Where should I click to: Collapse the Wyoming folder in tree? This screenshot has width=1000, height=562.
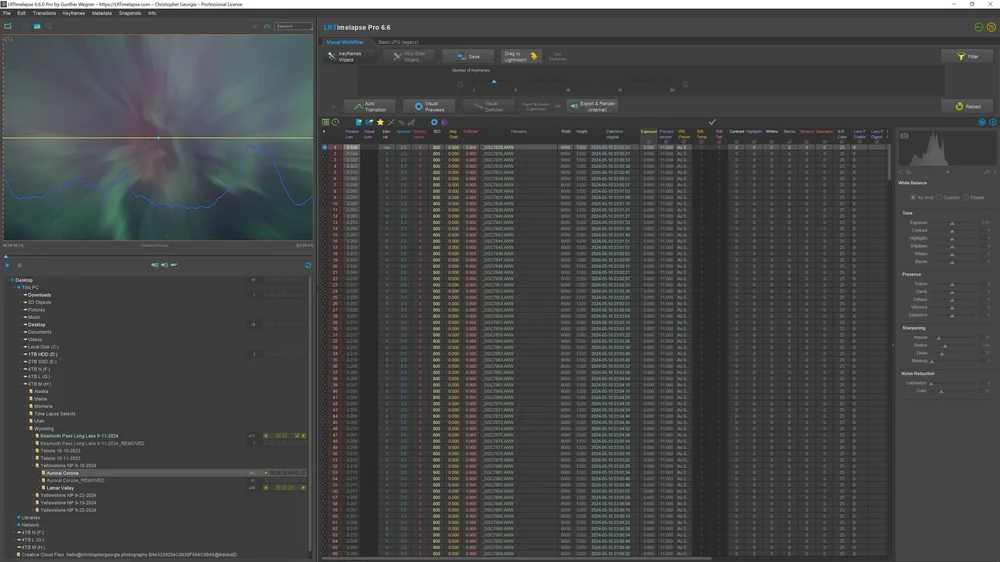click(x=29, y=429)
